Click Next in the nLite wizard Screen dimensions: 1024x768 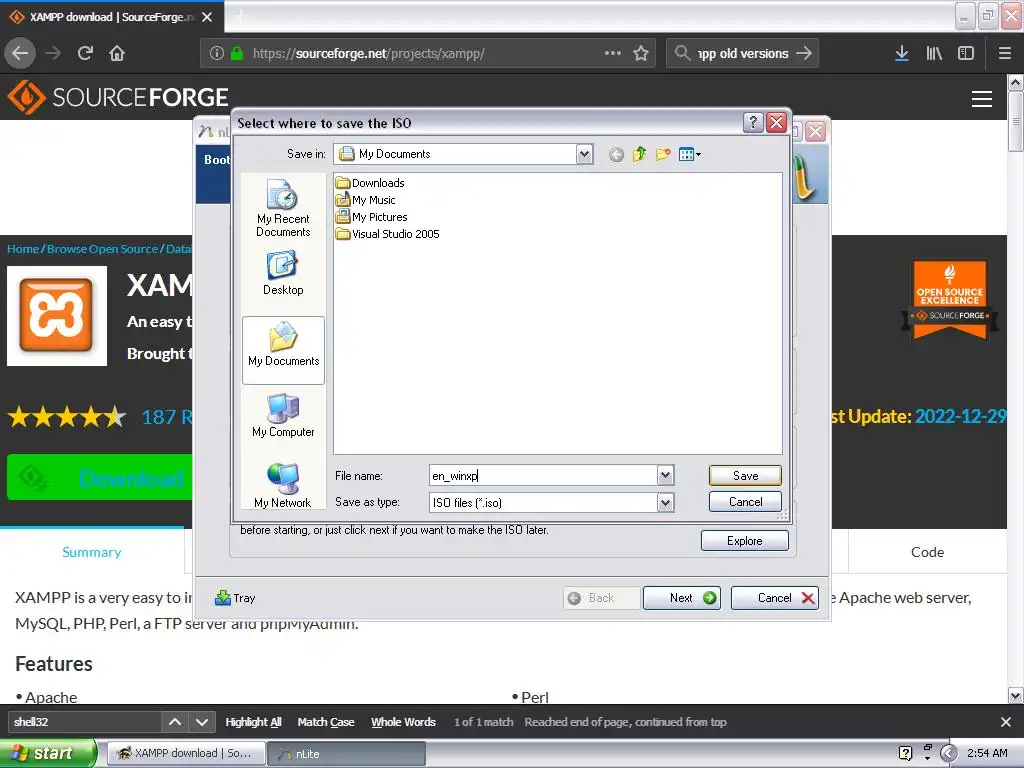(x=682, y=598)
